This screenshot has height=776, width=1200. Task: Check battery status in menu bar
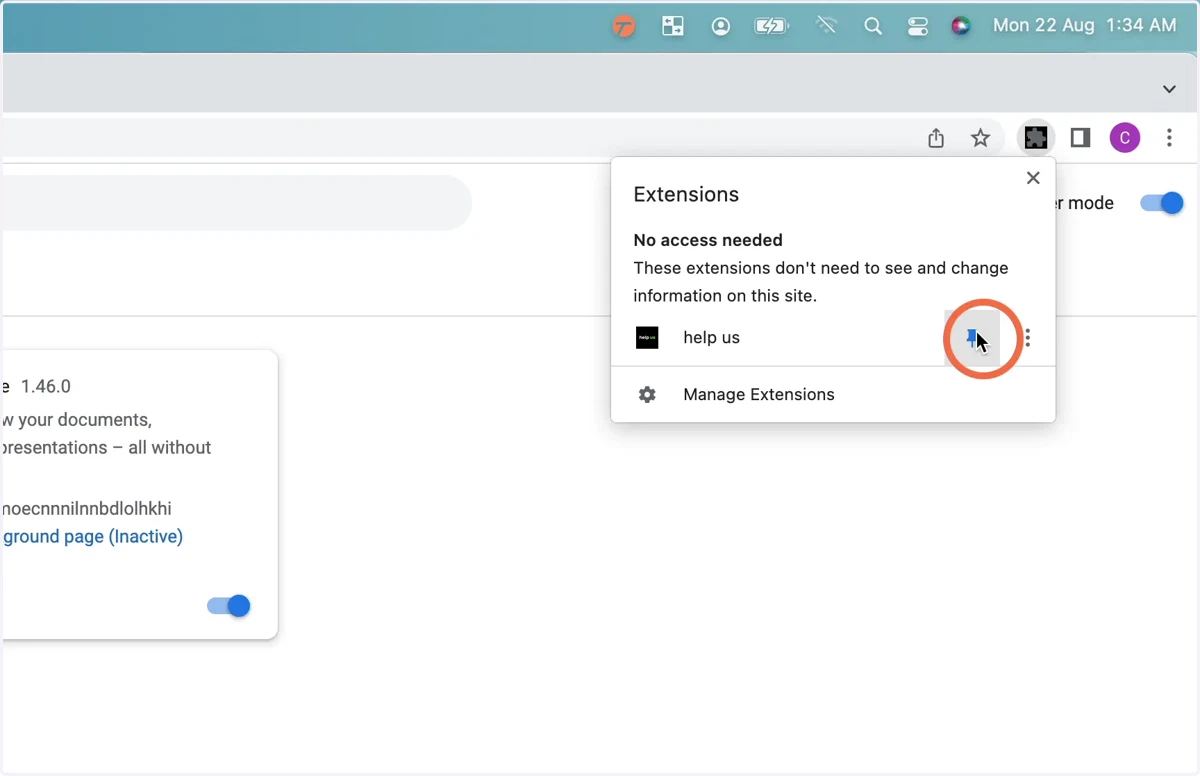coord(771,26)
